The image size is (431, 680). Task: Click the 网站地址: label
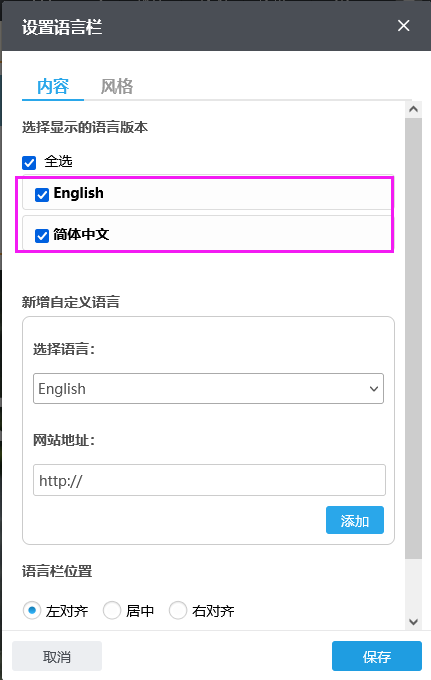click(64, 440)
